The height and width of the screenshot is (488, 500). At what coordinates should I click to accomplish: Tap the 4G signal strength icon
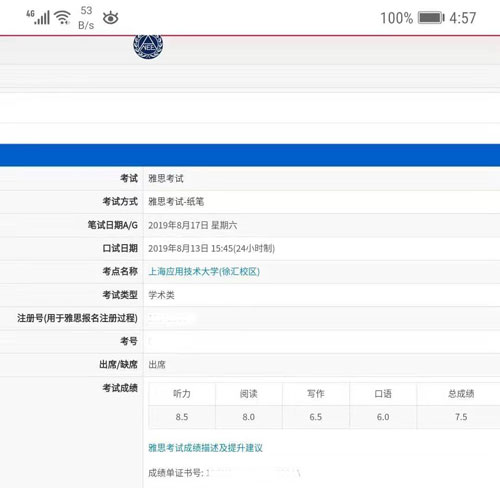[x=38, y=17]
